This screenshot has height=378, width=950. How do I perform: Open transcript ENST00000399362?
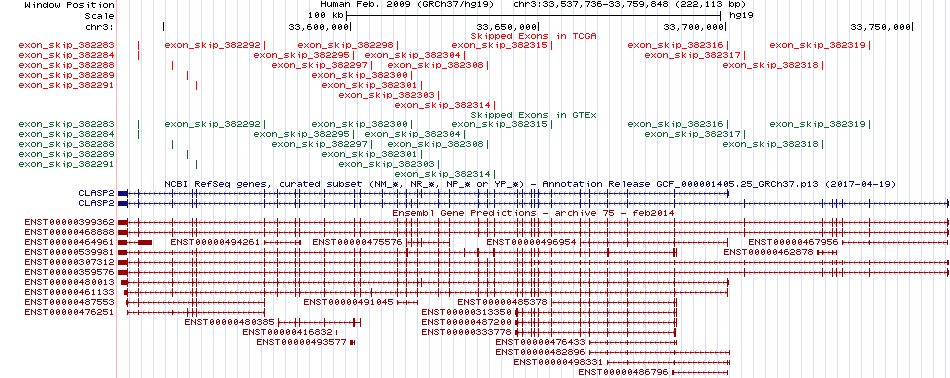[x=69, y=222]
